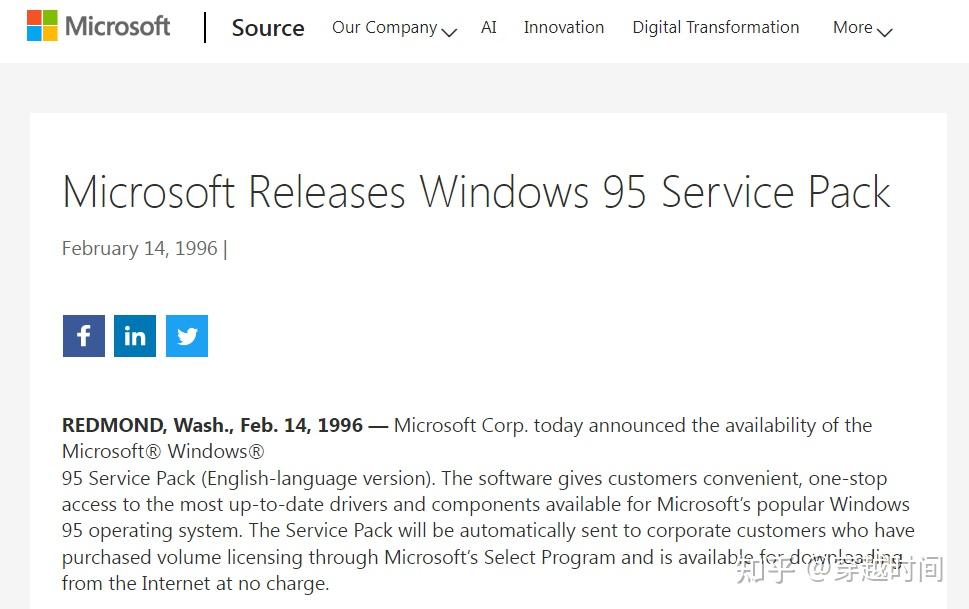
Task: Select the blue LinkedIn share icon
Action: click(134, 336)
